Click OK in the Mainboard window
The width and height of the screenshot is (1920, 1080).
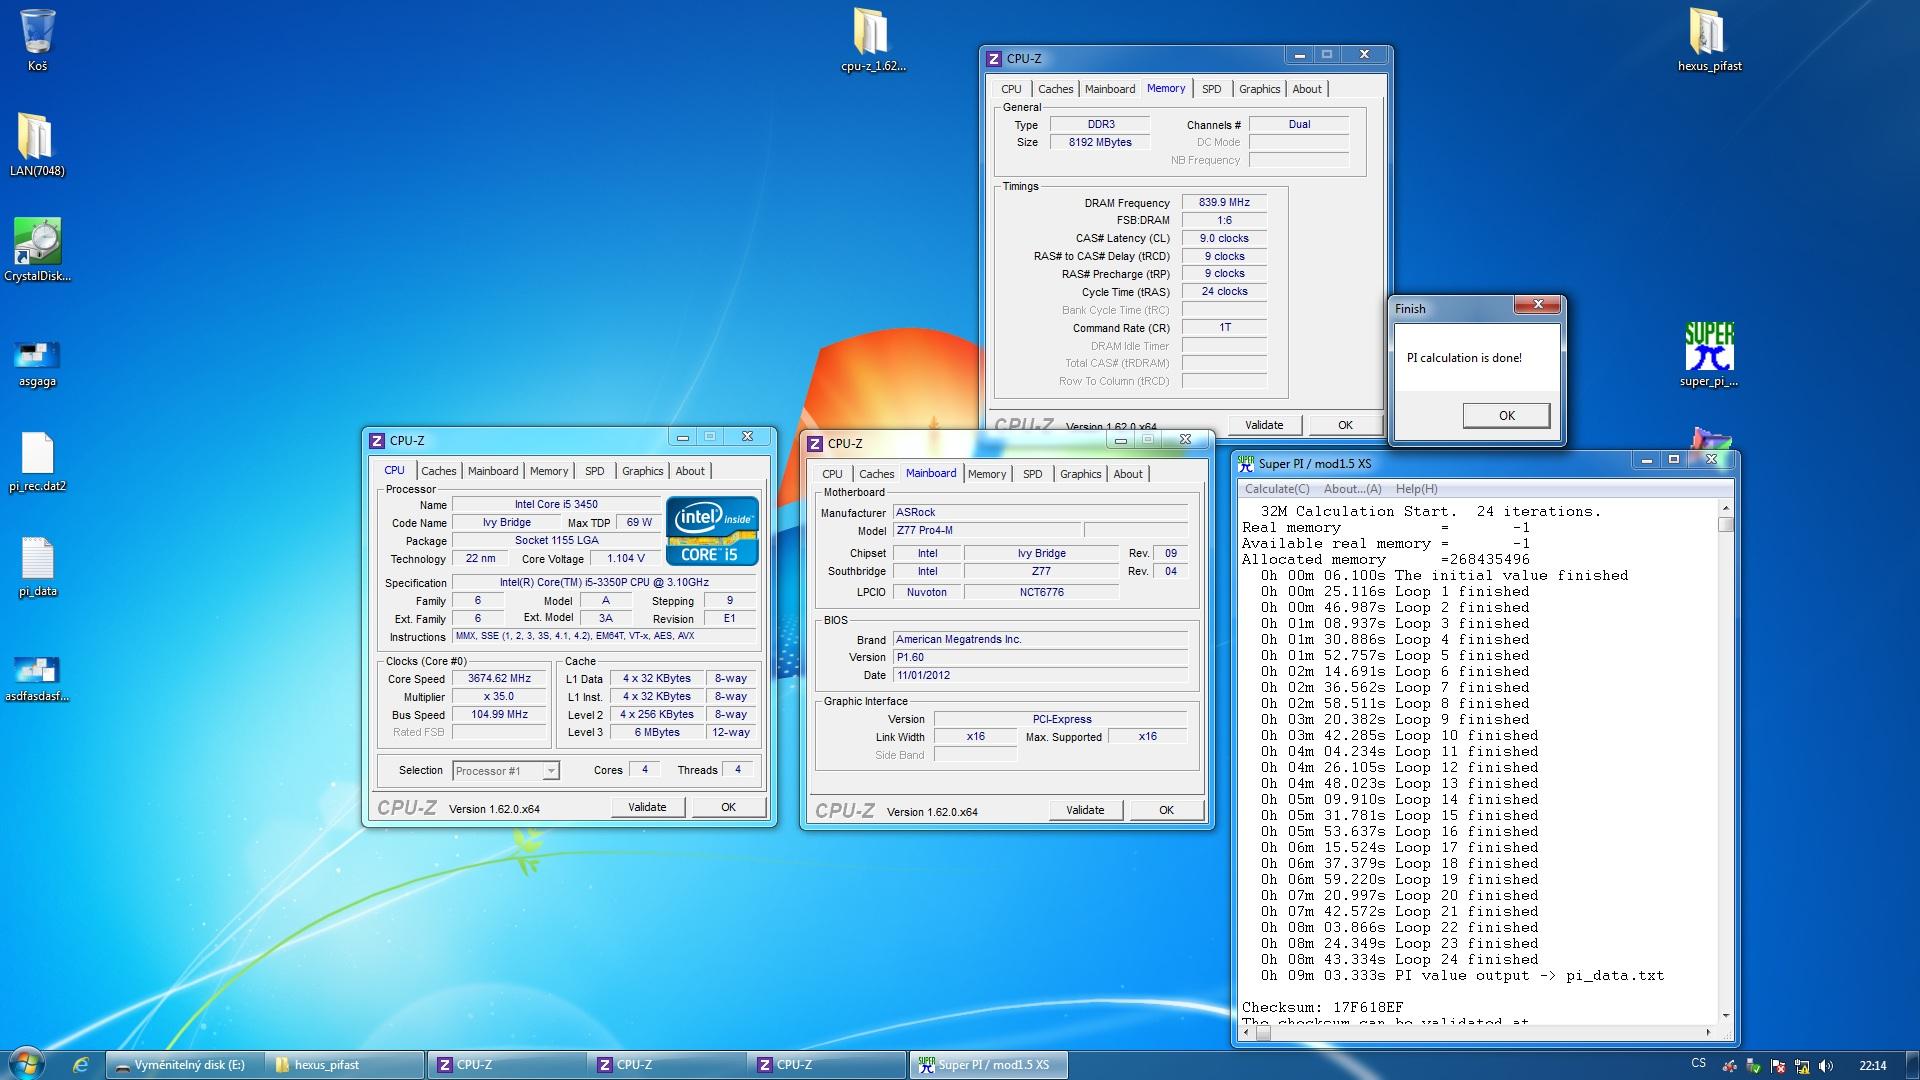point(1166,810)
